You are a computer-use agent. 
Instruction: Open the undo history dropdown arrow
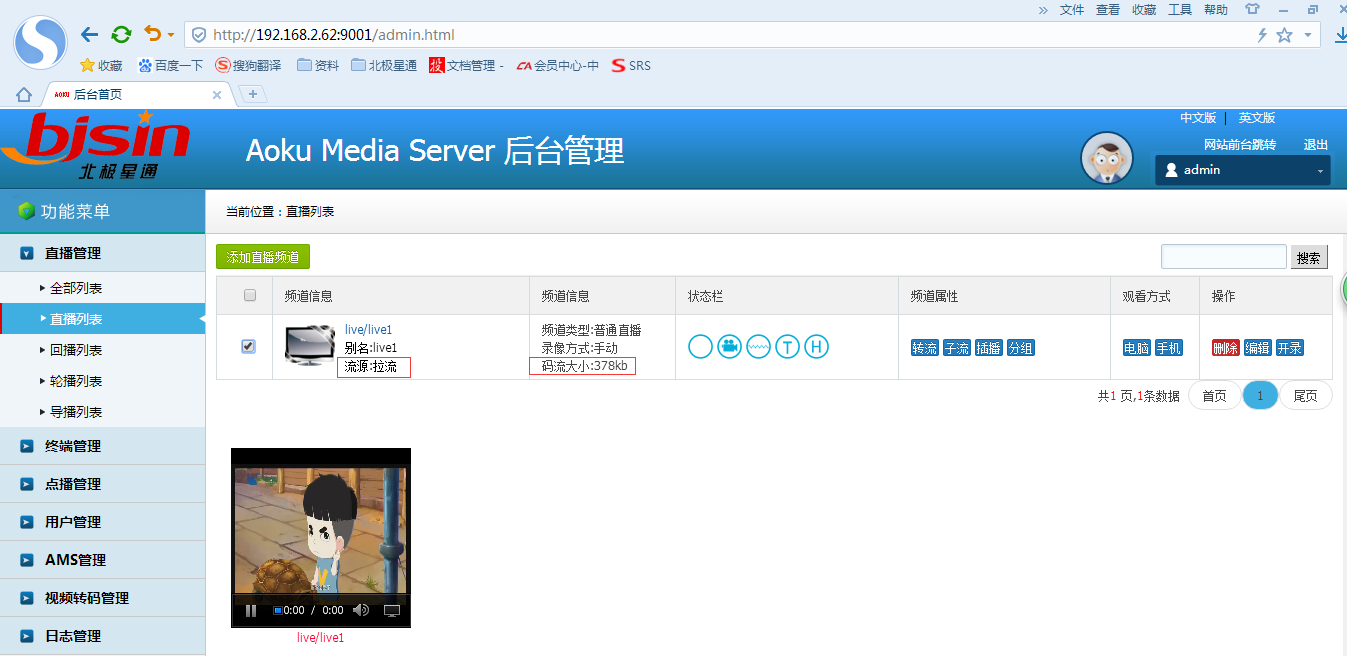pyautogui.click(x=171, y=35)
